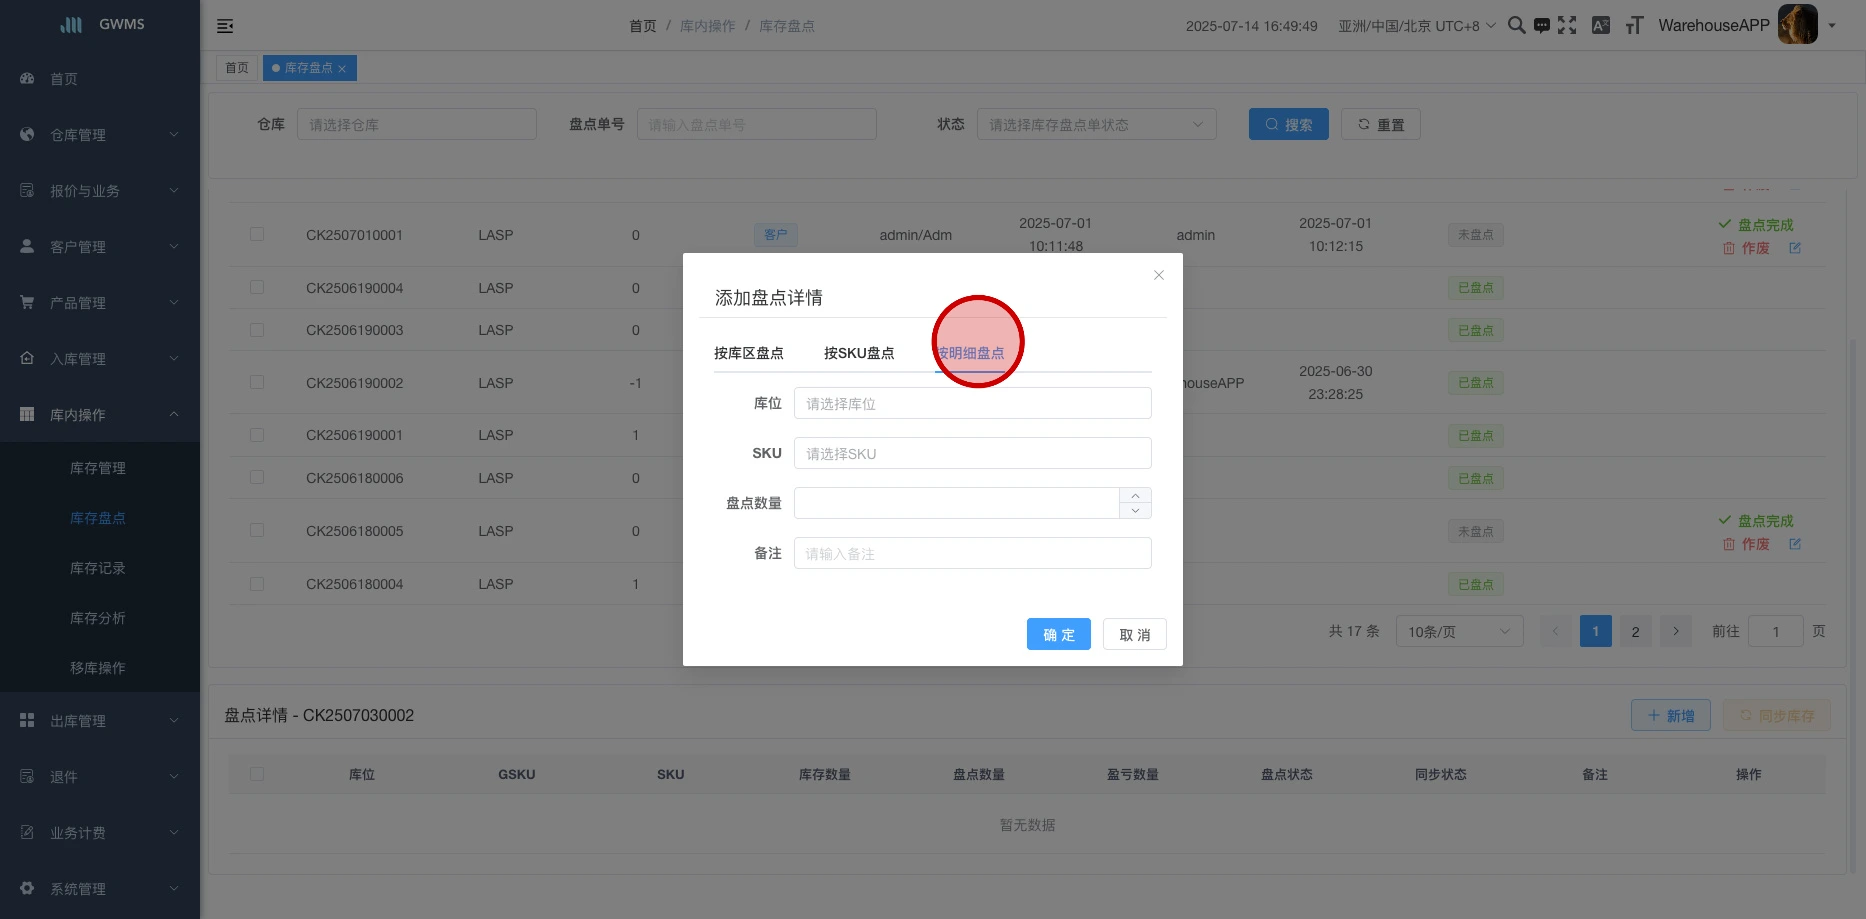Click the search magnifier icon in header
This screenshot has width=1866, height=919.
point(1516,26)
